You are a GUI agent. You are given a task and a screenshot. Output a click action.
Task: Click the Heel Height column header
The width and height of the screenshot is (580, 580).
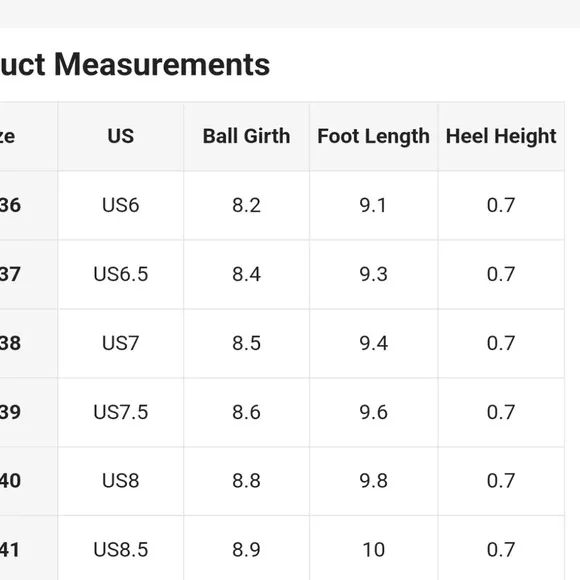pyautogui.click(x=501, y=136)
